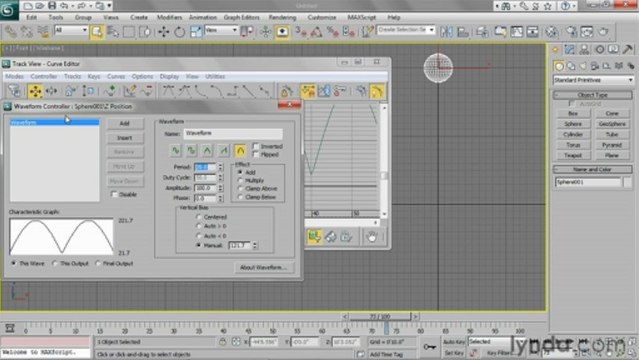Activate the Select Object tool
Screen dimensions: 639x360
(97, 31)
